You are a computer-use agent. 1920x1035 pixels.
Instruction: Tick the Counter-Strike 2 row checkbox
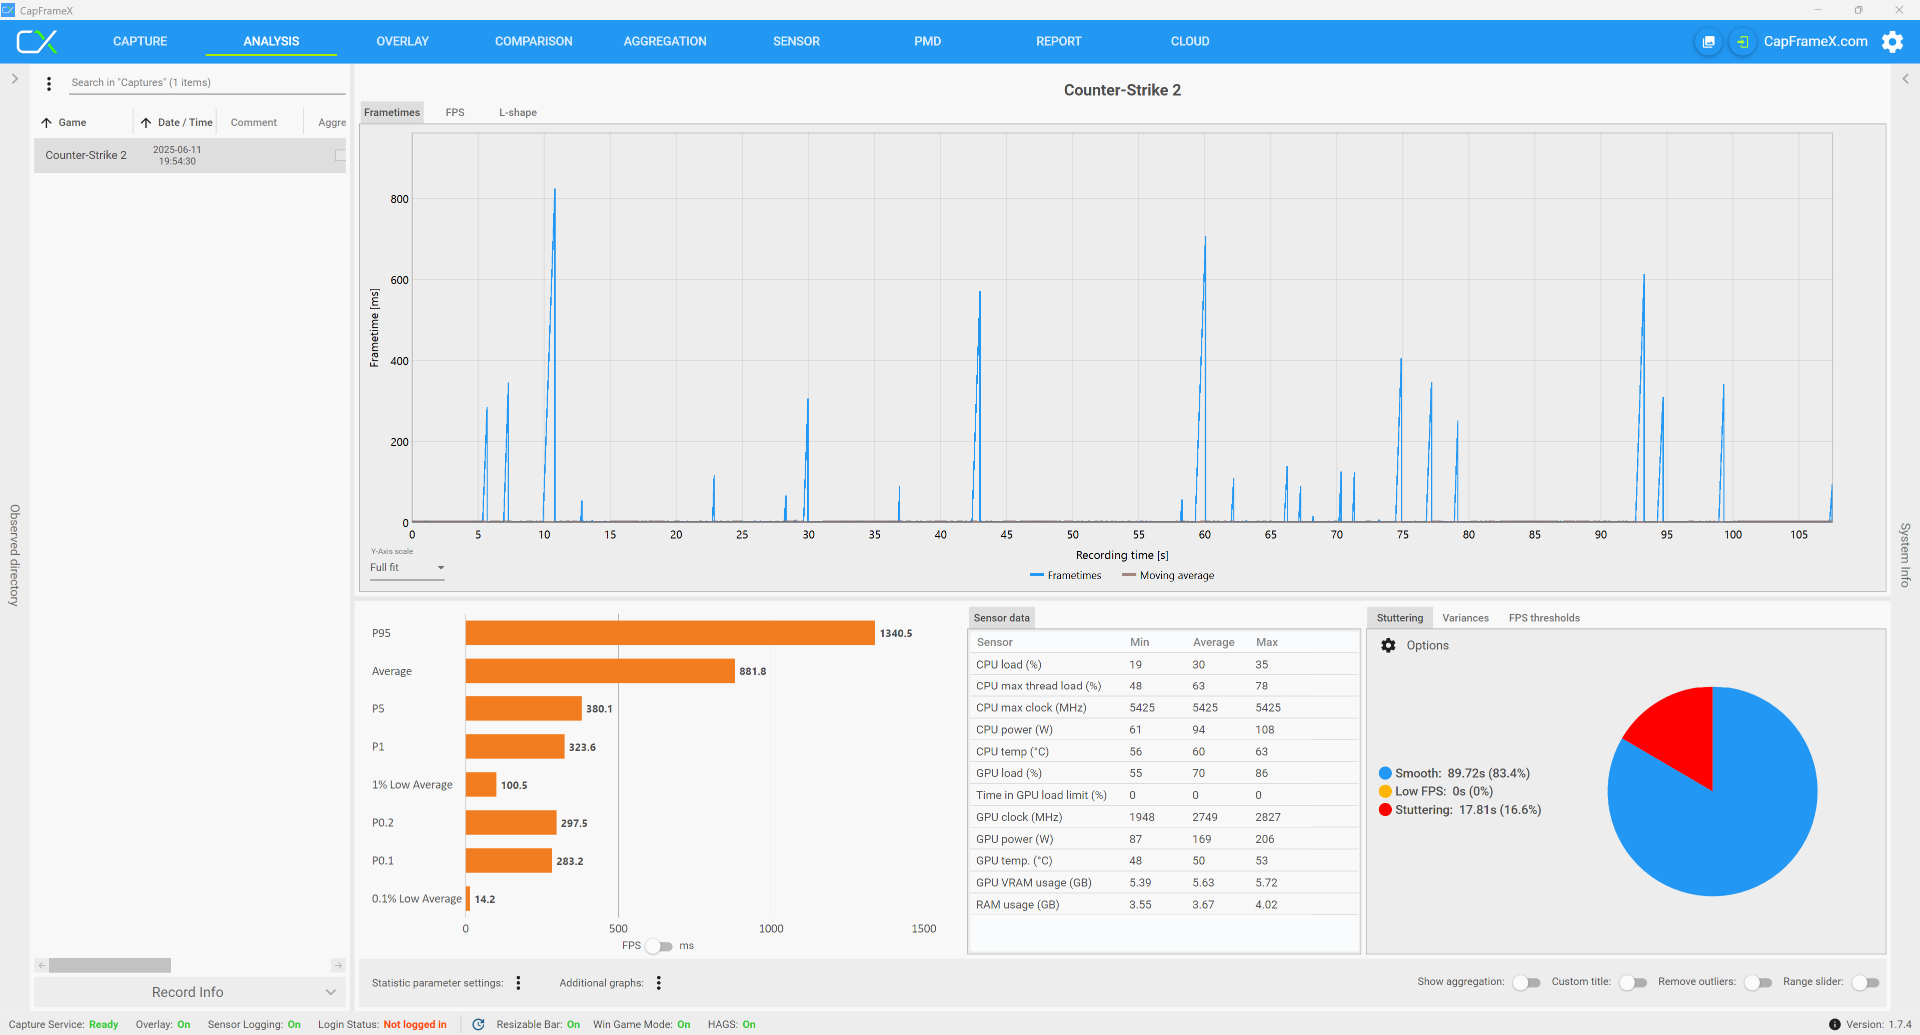tap(340, 155)
